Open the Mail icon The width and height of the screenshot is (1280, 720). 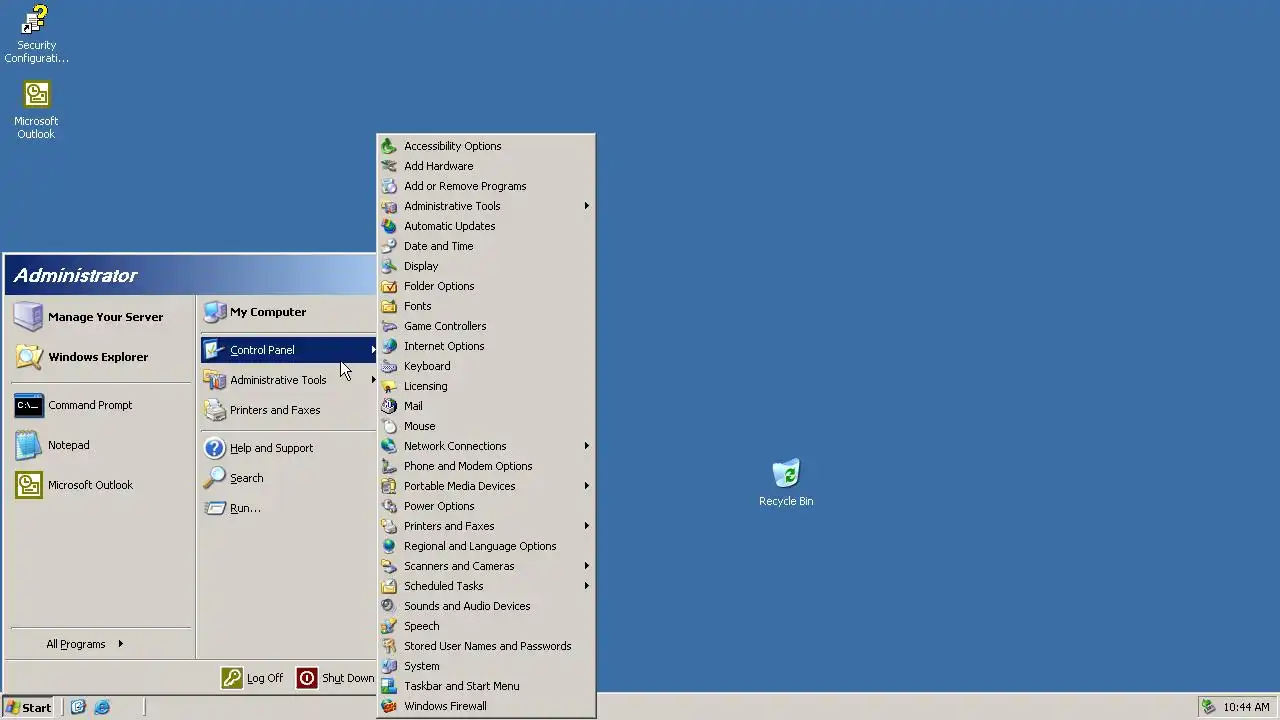coord(389,406)
